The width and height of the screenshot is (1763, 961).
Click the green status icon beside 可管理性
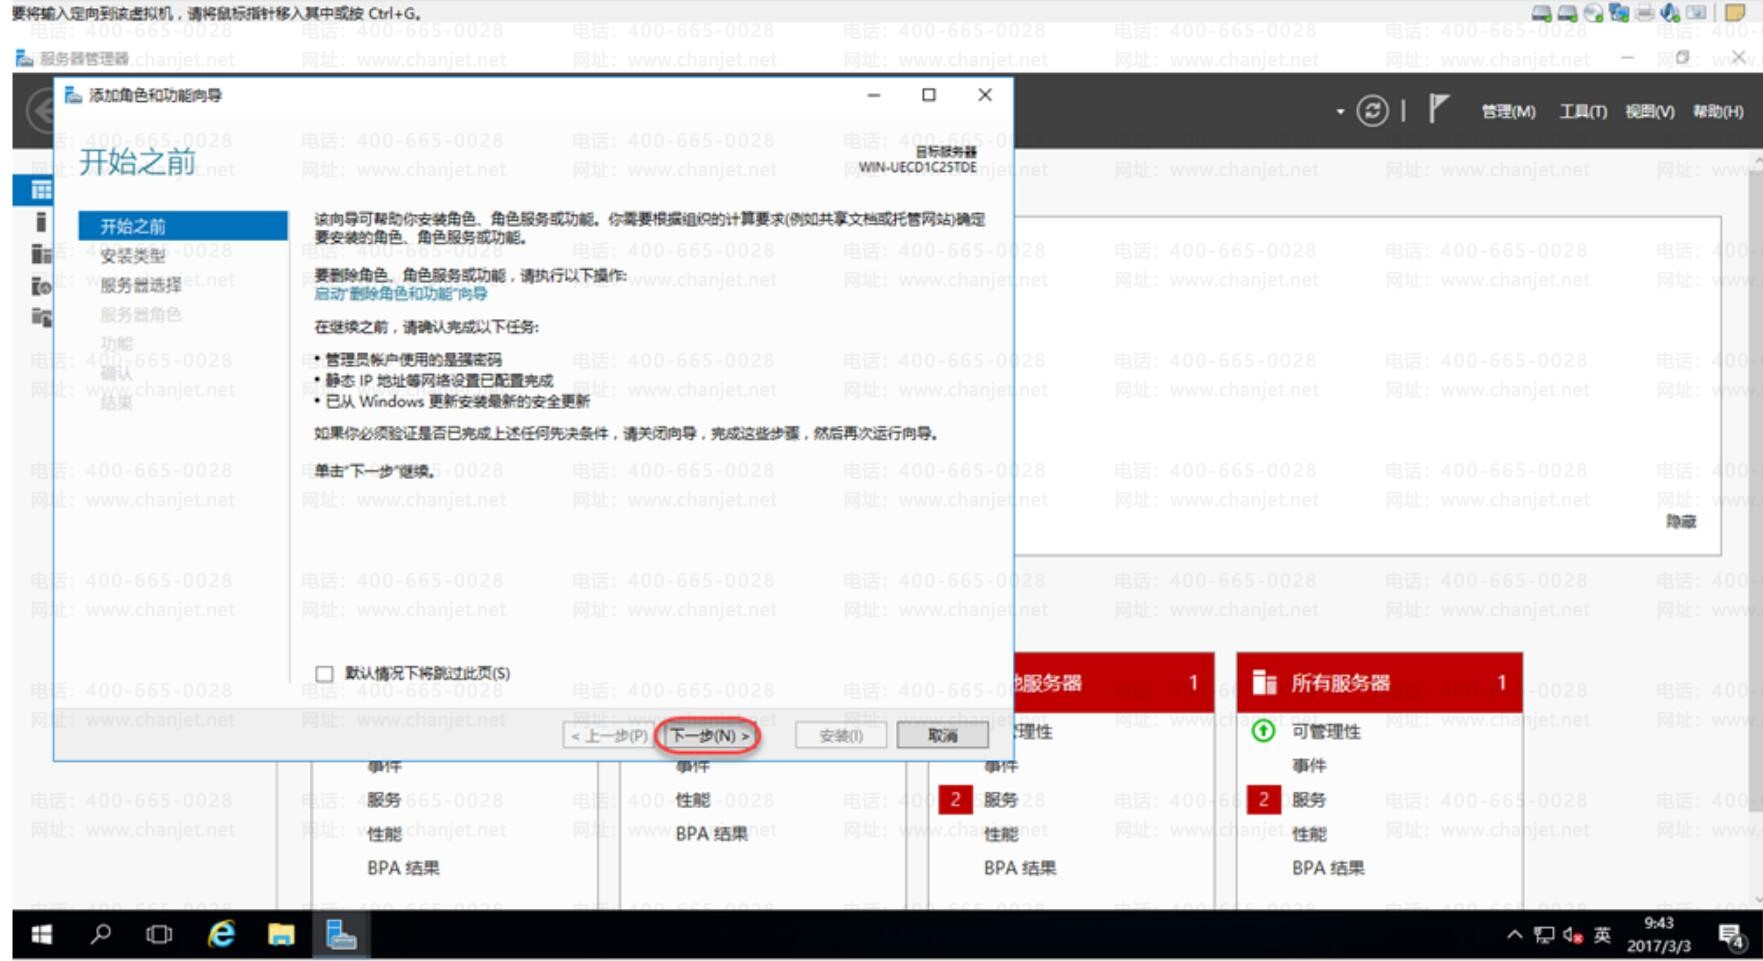coord(1263,732)
